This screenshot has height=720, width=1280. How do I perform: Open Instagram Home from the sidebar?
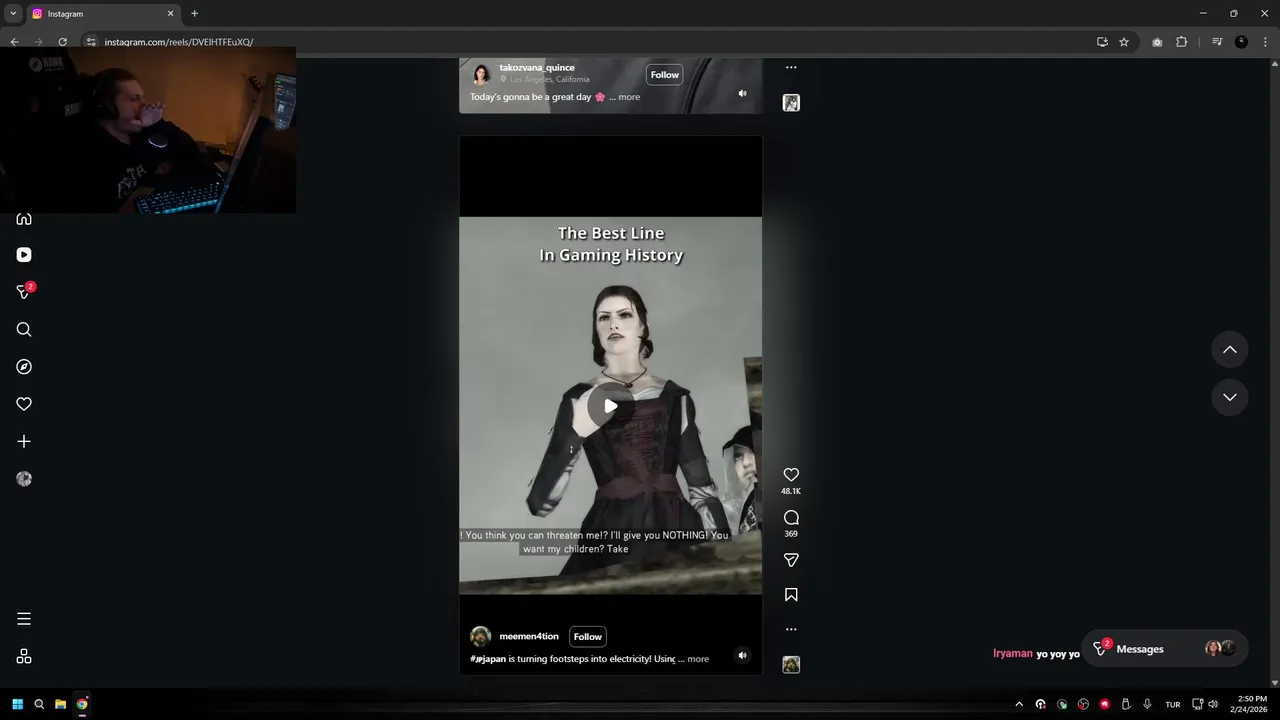[x=24, y=219]
